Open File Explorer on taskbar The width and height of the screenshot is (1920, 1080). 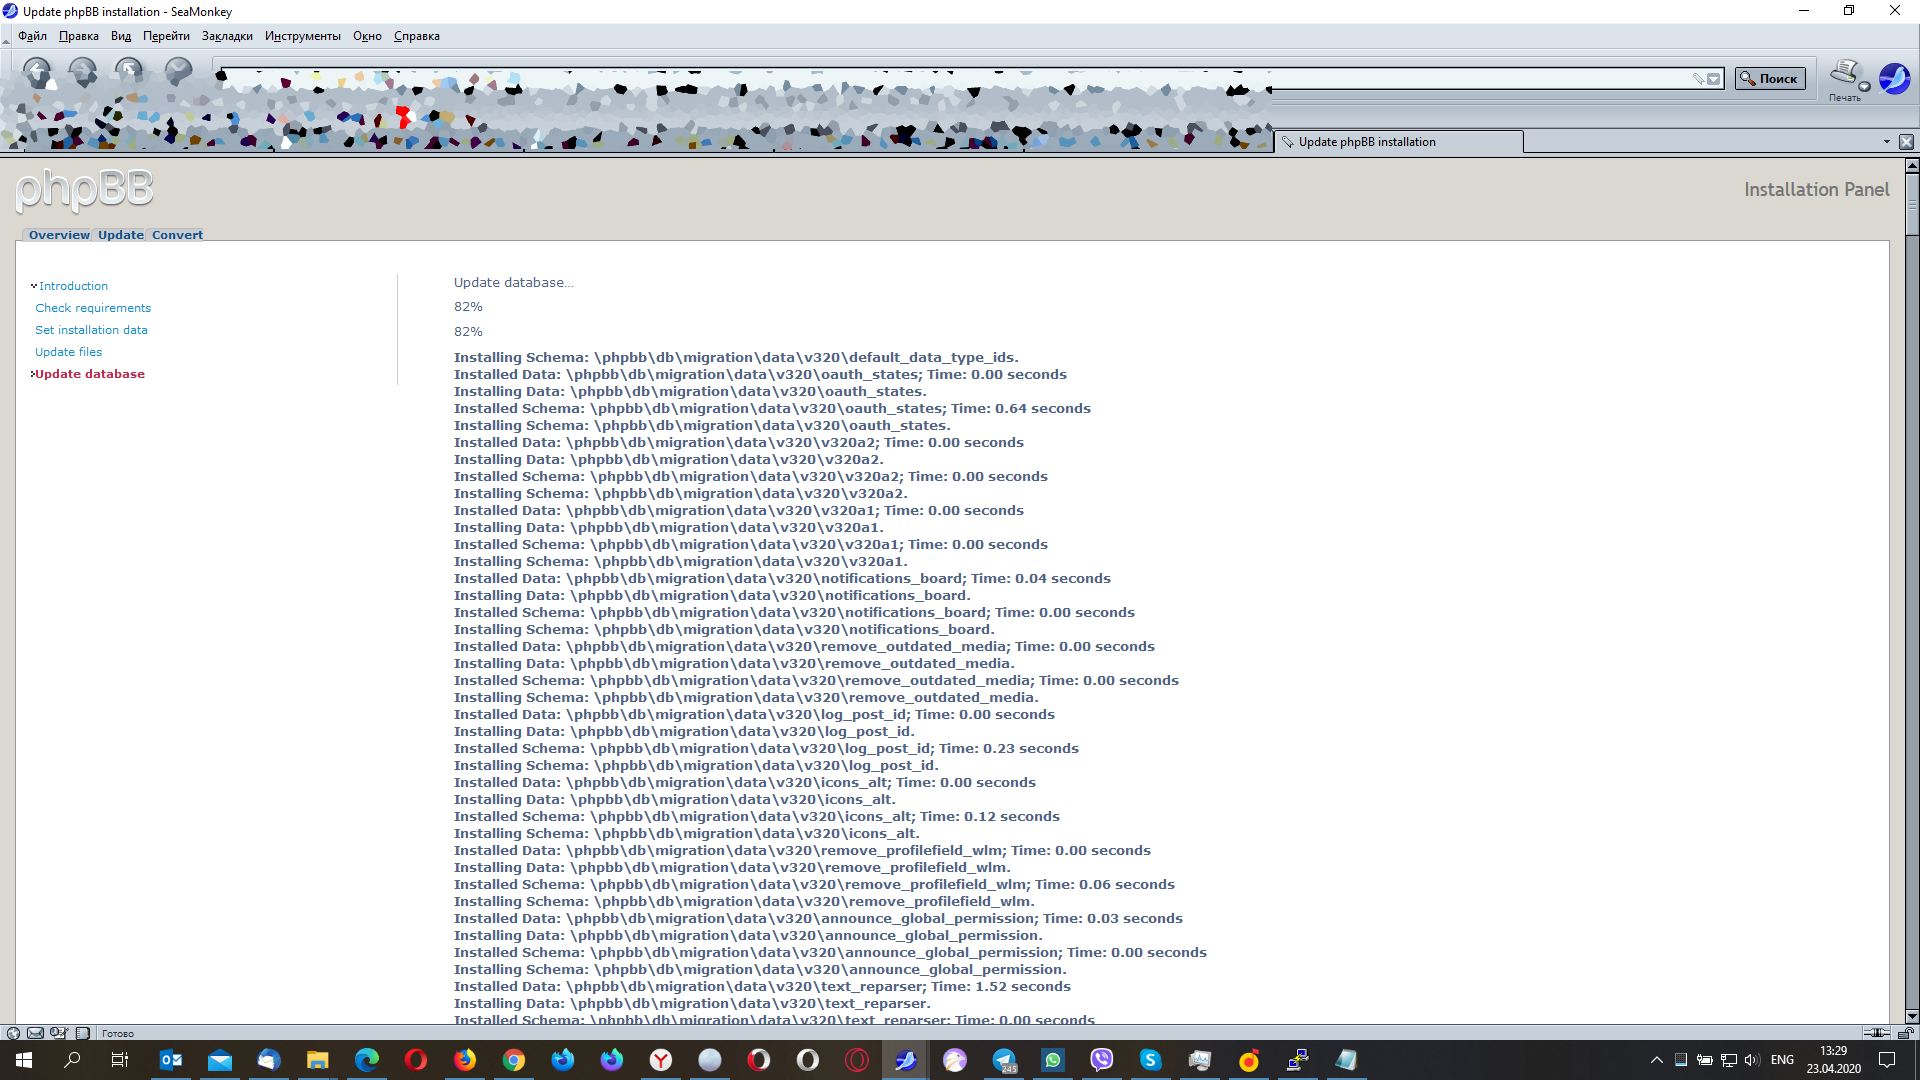click(318, 1060)
